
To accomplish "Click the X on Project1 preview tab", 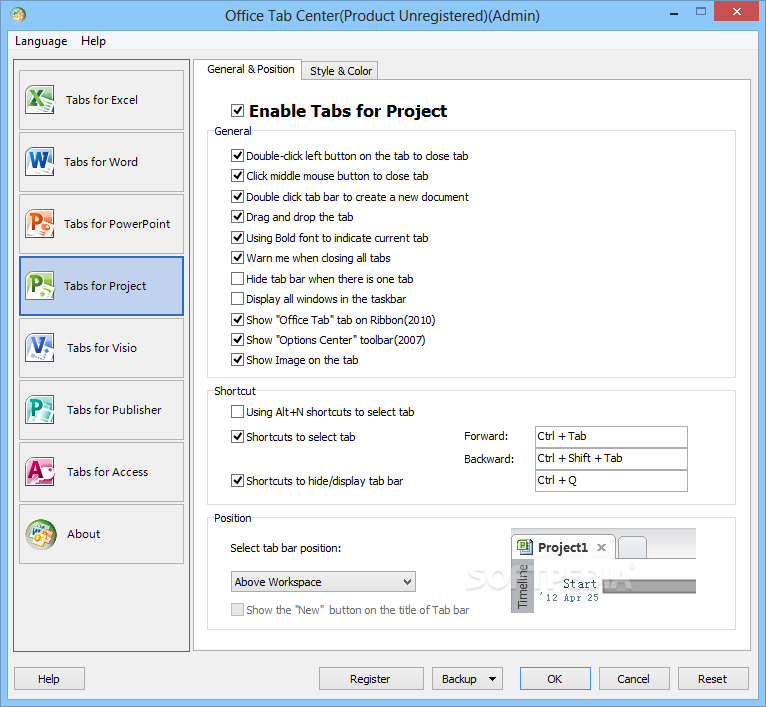I will pyautogui.click(x=601, y=548).
